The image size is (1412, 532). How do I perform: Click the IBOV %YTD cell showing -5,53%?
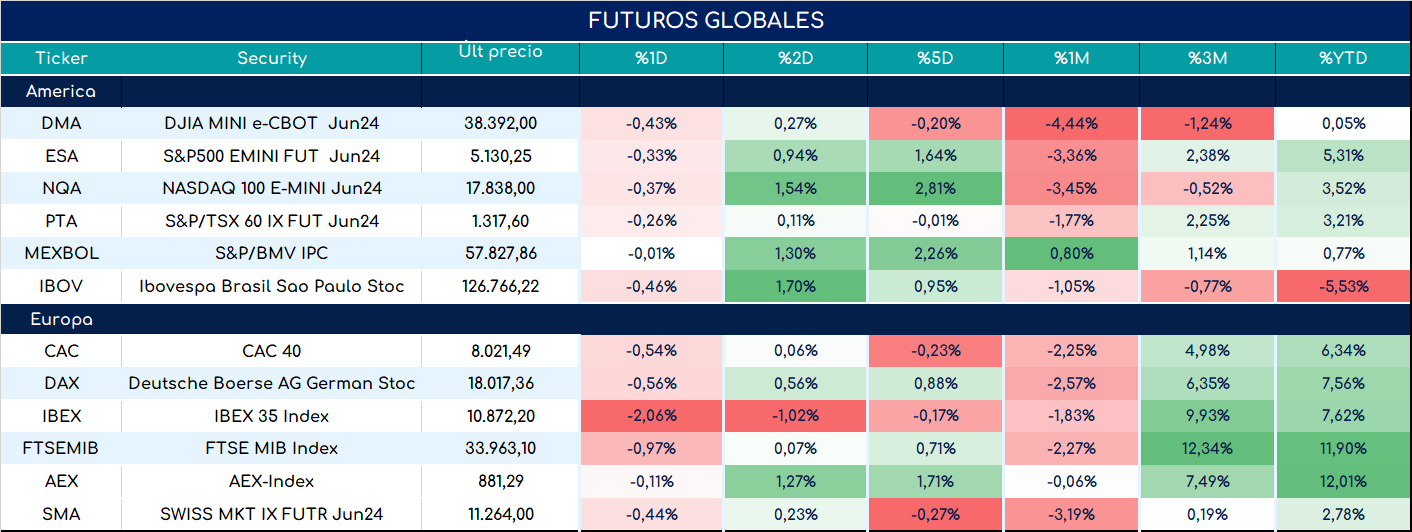tap(1343, 286)
